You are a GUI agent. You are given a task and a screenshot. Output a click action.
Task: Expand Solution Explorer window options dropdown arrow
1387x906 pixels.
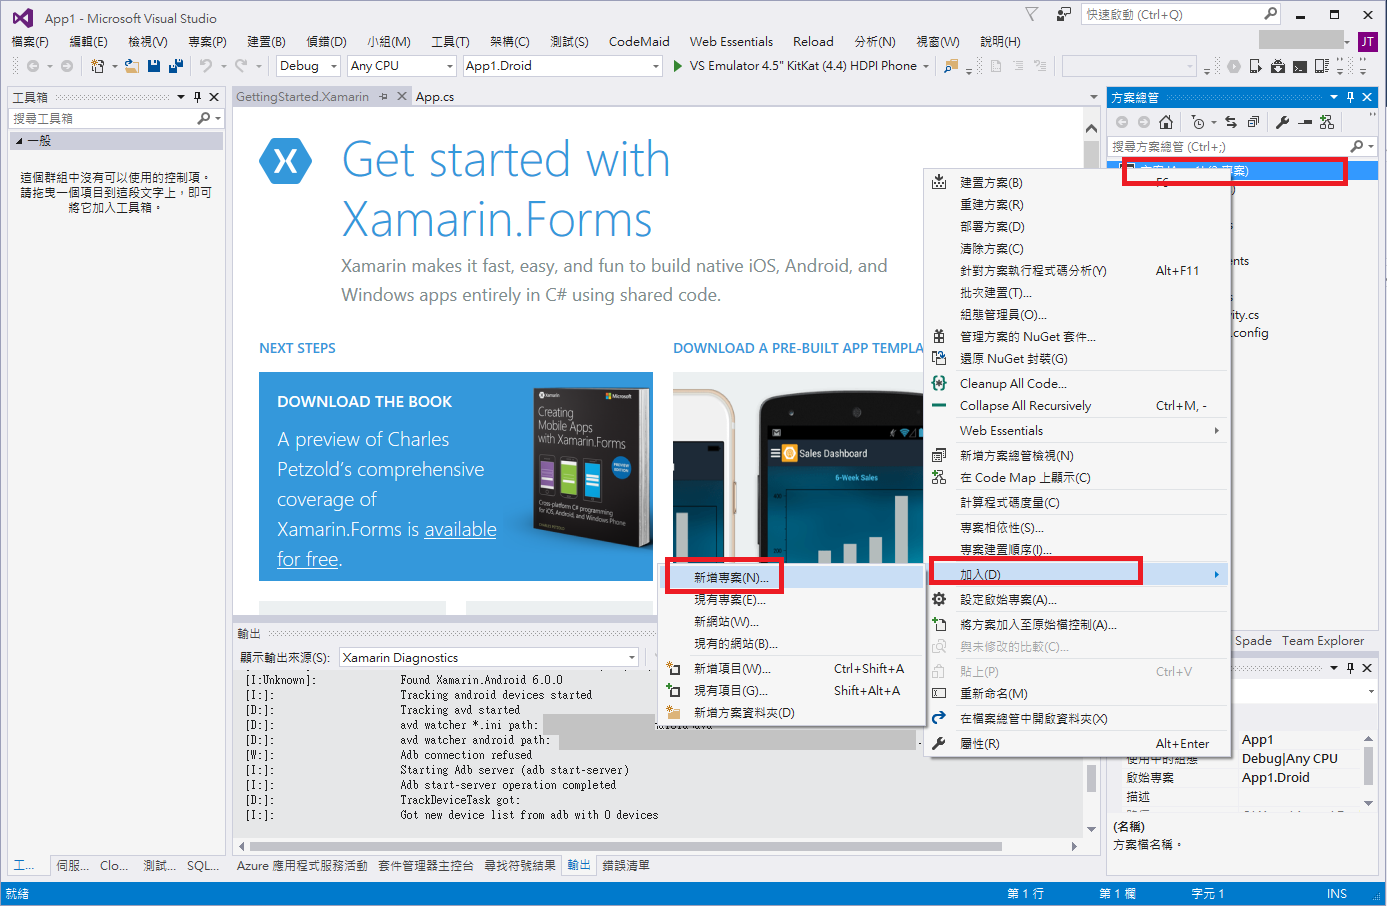tap(1334, 97)
